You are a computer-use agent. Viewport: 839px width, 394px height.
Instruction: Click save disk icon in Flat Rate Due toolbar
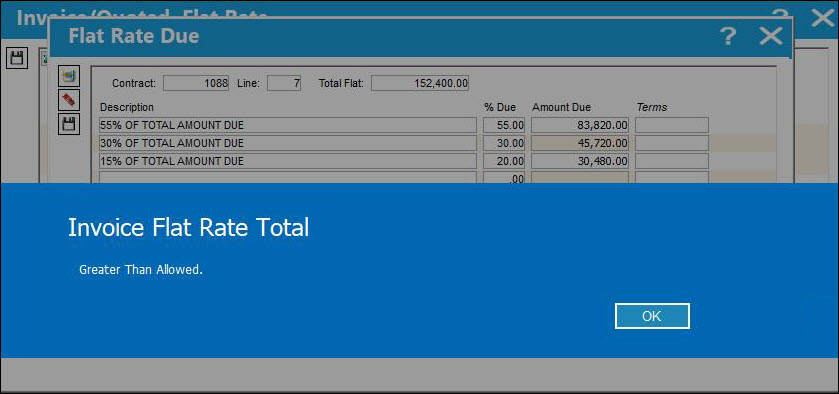click(69, 124)
